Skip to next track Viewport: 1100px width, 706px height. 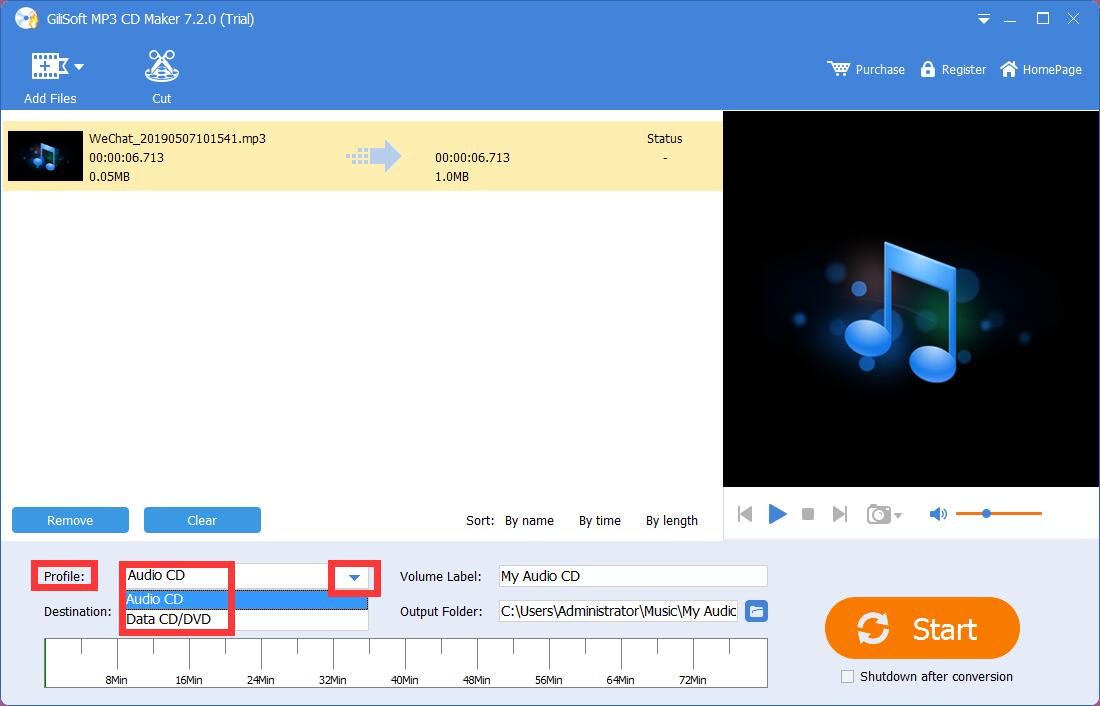pyautogui.click(x=840, y=514)
